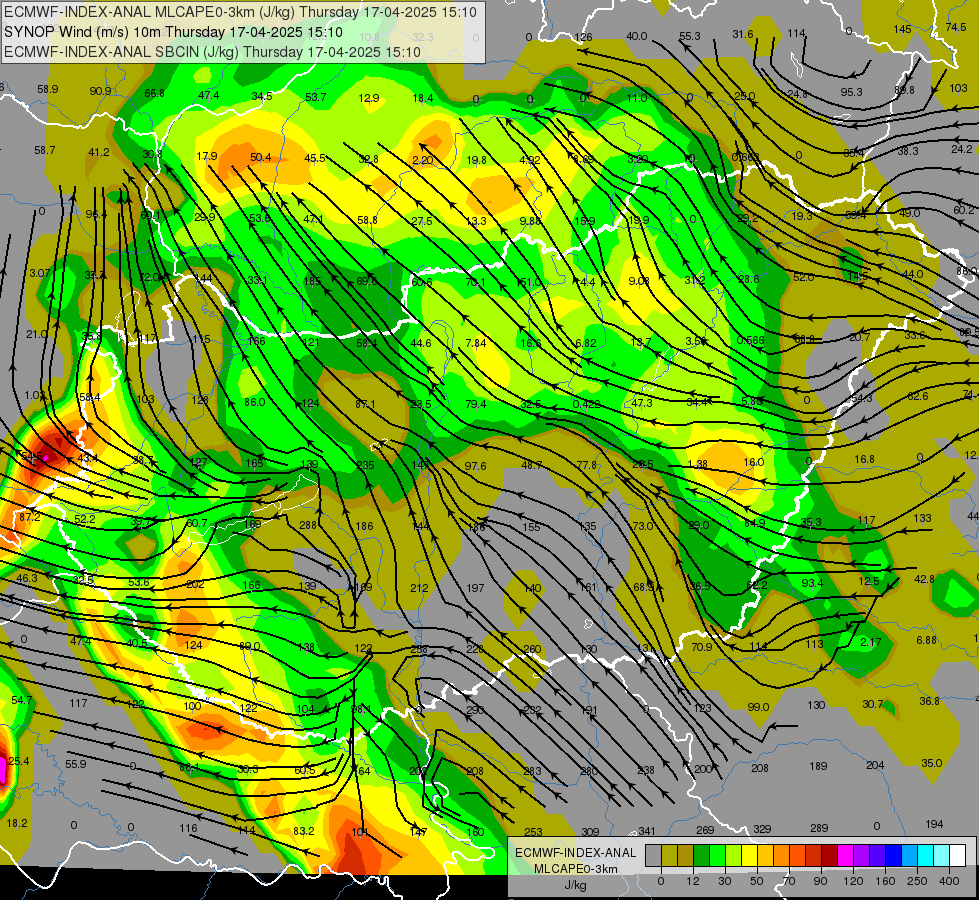Click the map value '73.0'
Image resolution: width=979 pixels, height=900 pixels.
[643, 526]
